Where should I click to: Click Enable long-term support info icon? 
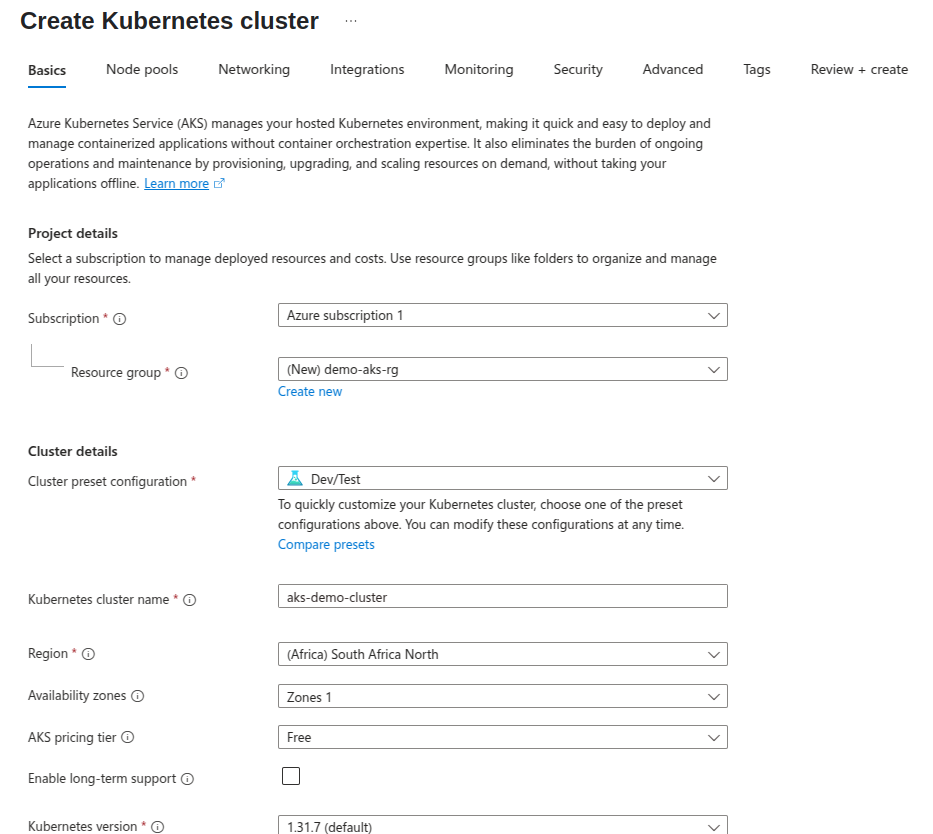pos(187,779)
